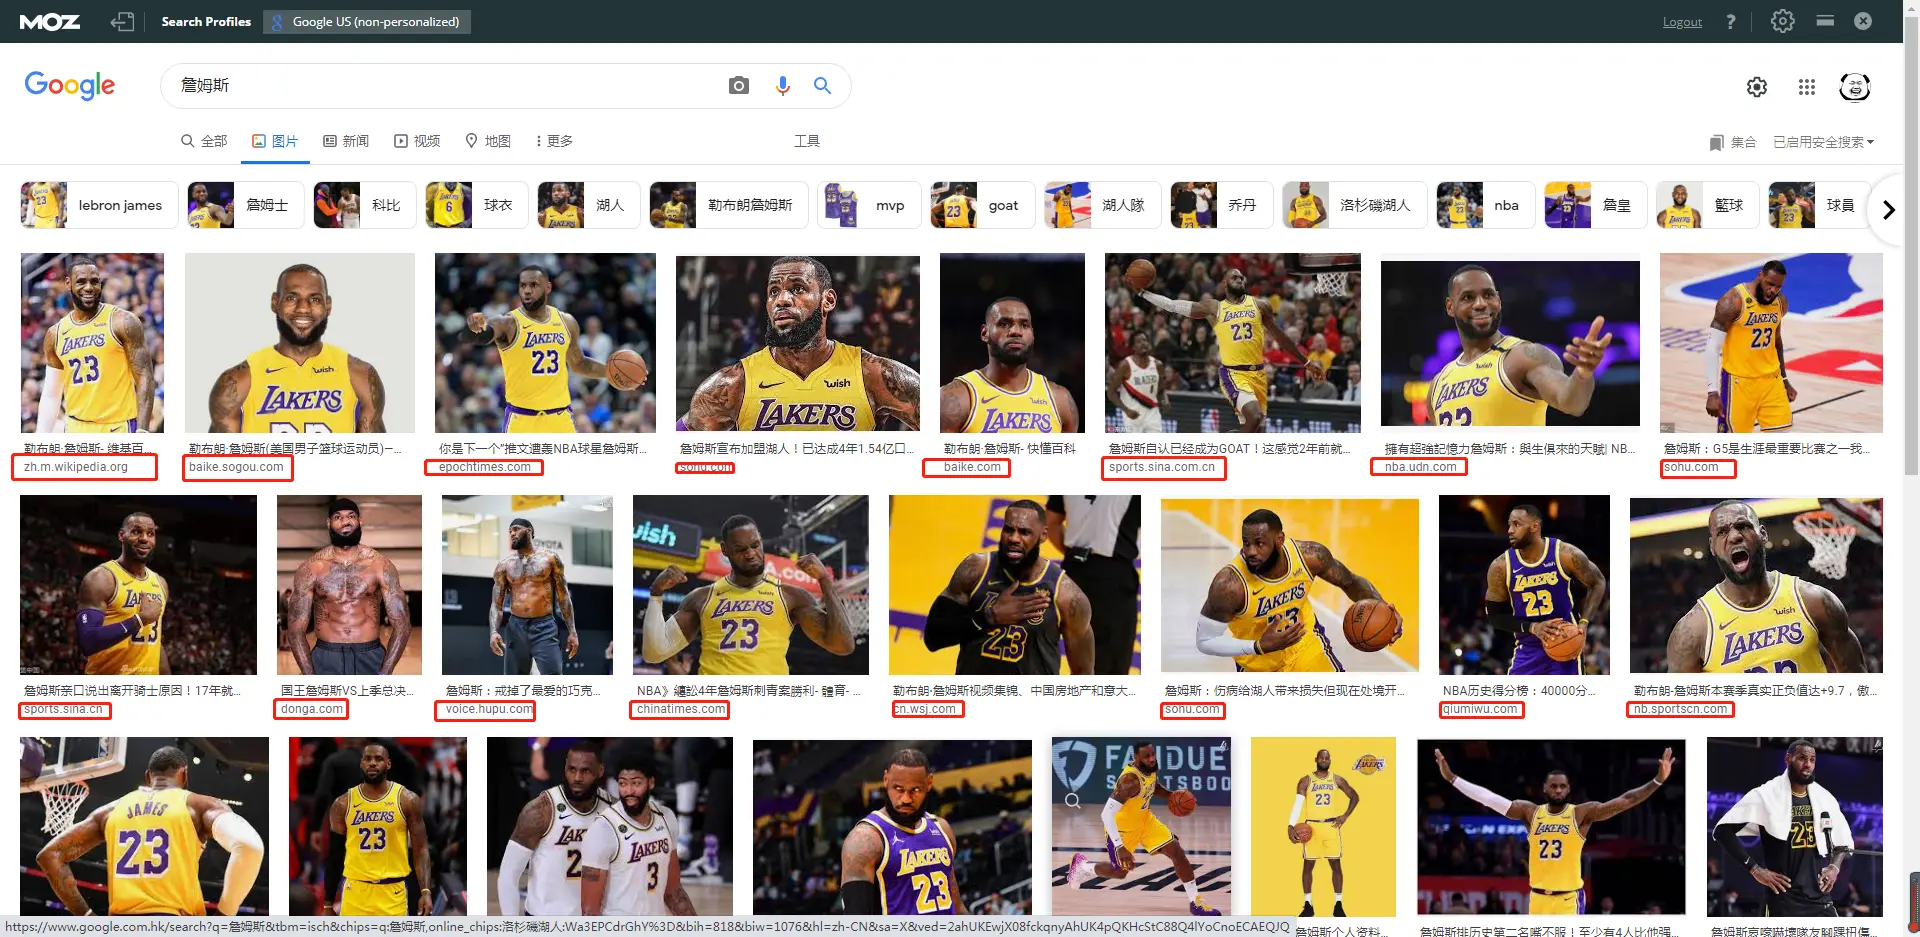Click the blue magnifier search icon
1920x937 pixels.
822,86
